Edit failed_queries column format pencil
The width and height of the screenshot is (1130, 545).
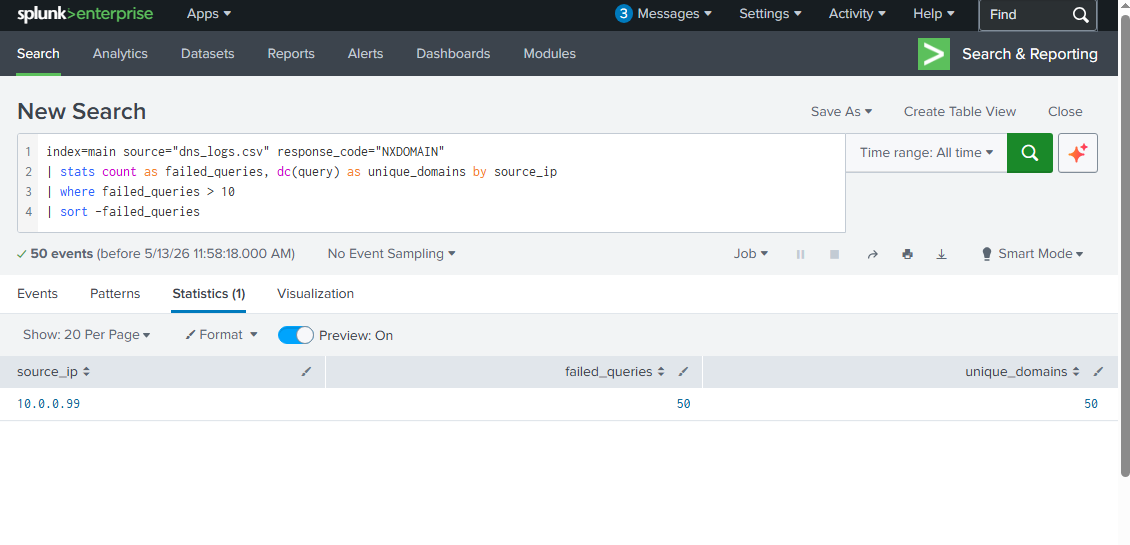pyautogui.click(x=683, y=372)
